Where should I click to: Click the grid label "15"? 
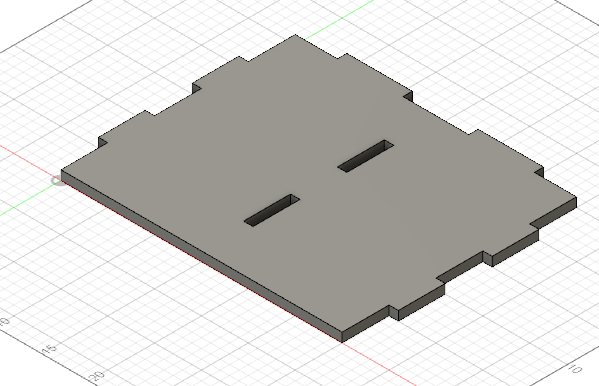pos(50,348)
